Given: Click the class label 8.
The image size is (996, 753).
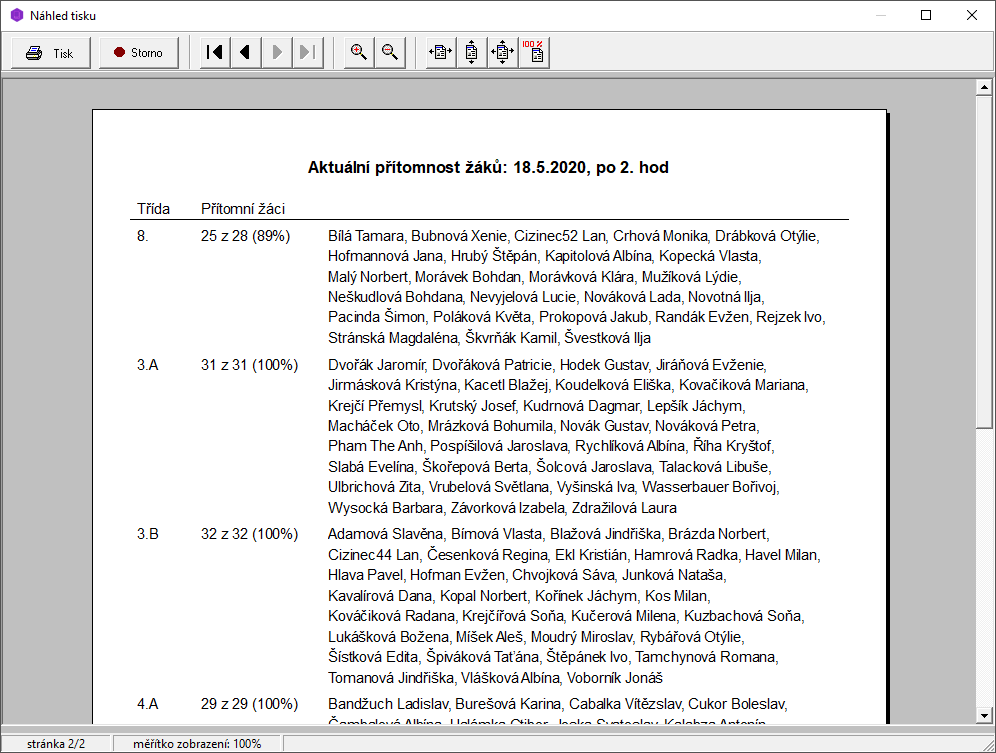Looking at the screenshot, I should [x=142, y=236].
